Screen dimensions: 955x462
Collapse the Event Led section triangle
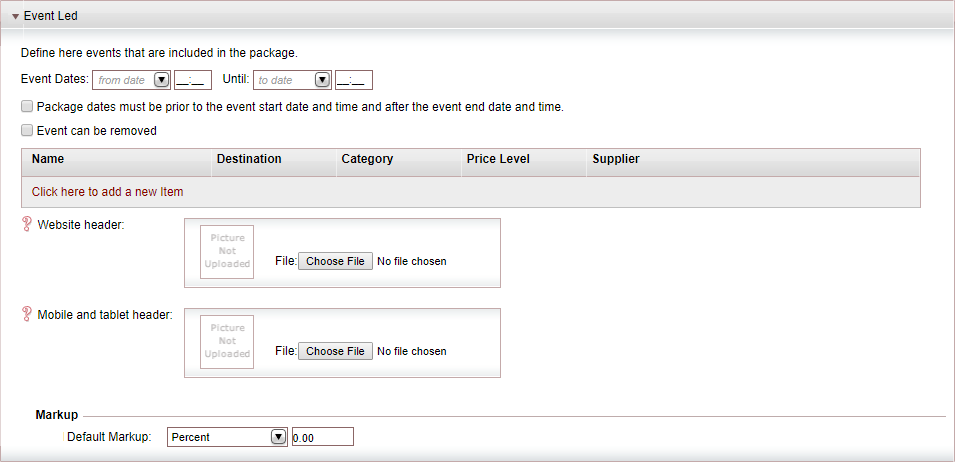coord(15,16)
